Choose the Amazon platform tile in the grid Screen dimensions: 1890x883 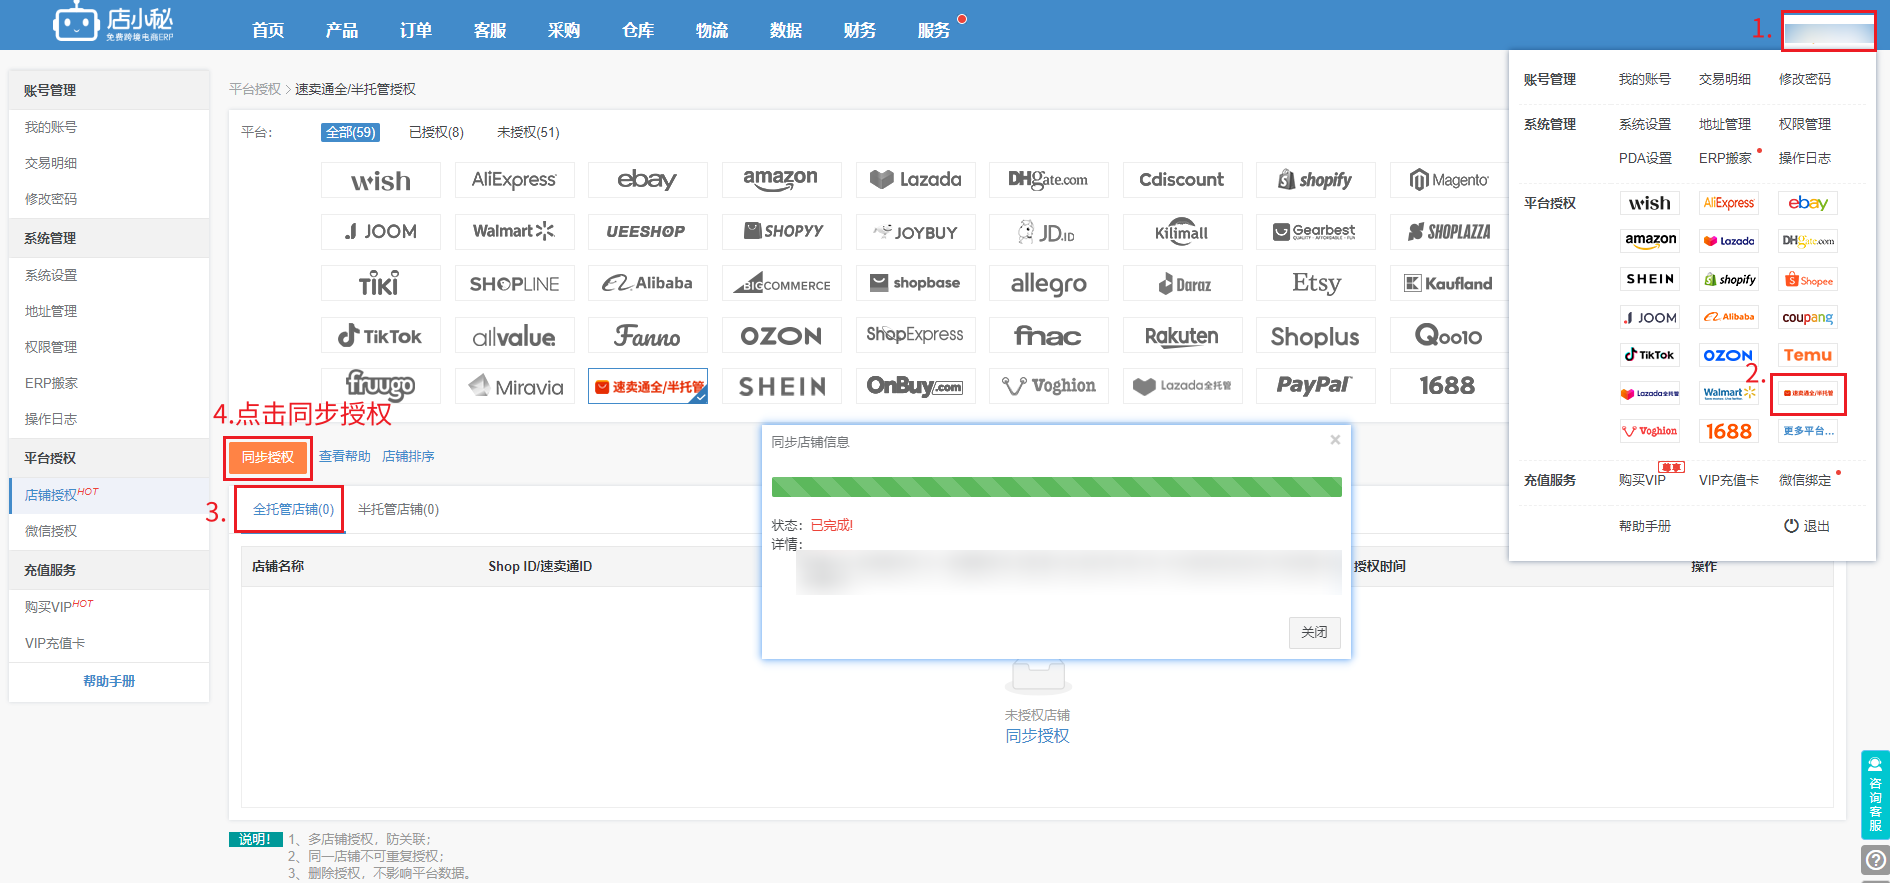(x=781, y=180)
